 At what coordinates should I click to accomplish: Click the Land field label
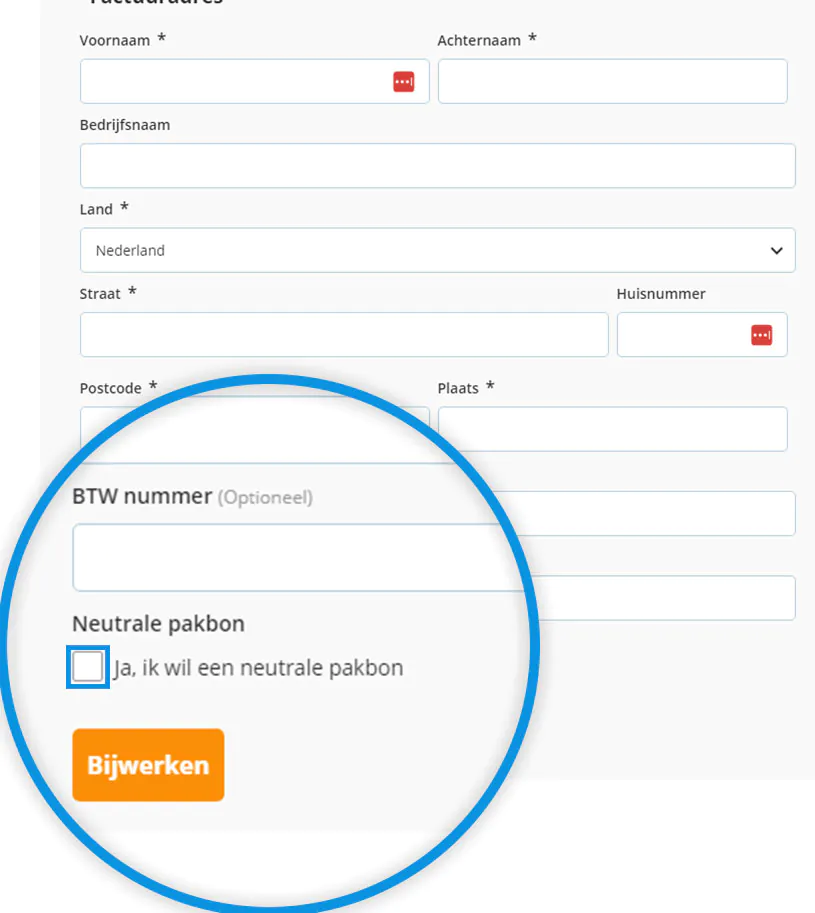pyautogui.click(x=96, y=209)
